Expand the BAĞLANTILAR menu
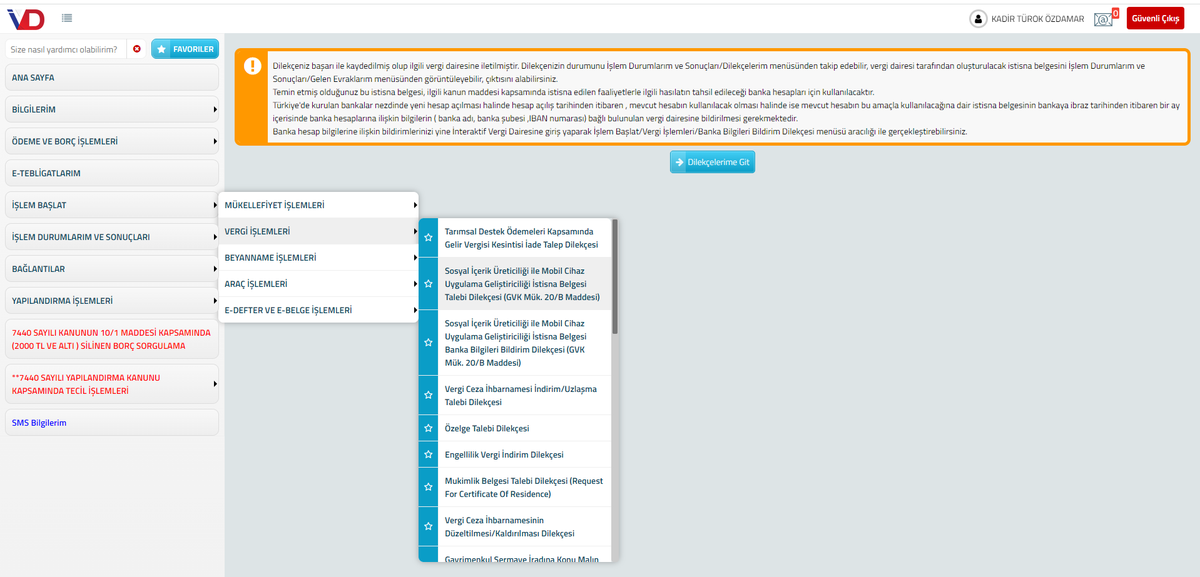The height and width of the screenshot is (577, 1200). [110, 269]
